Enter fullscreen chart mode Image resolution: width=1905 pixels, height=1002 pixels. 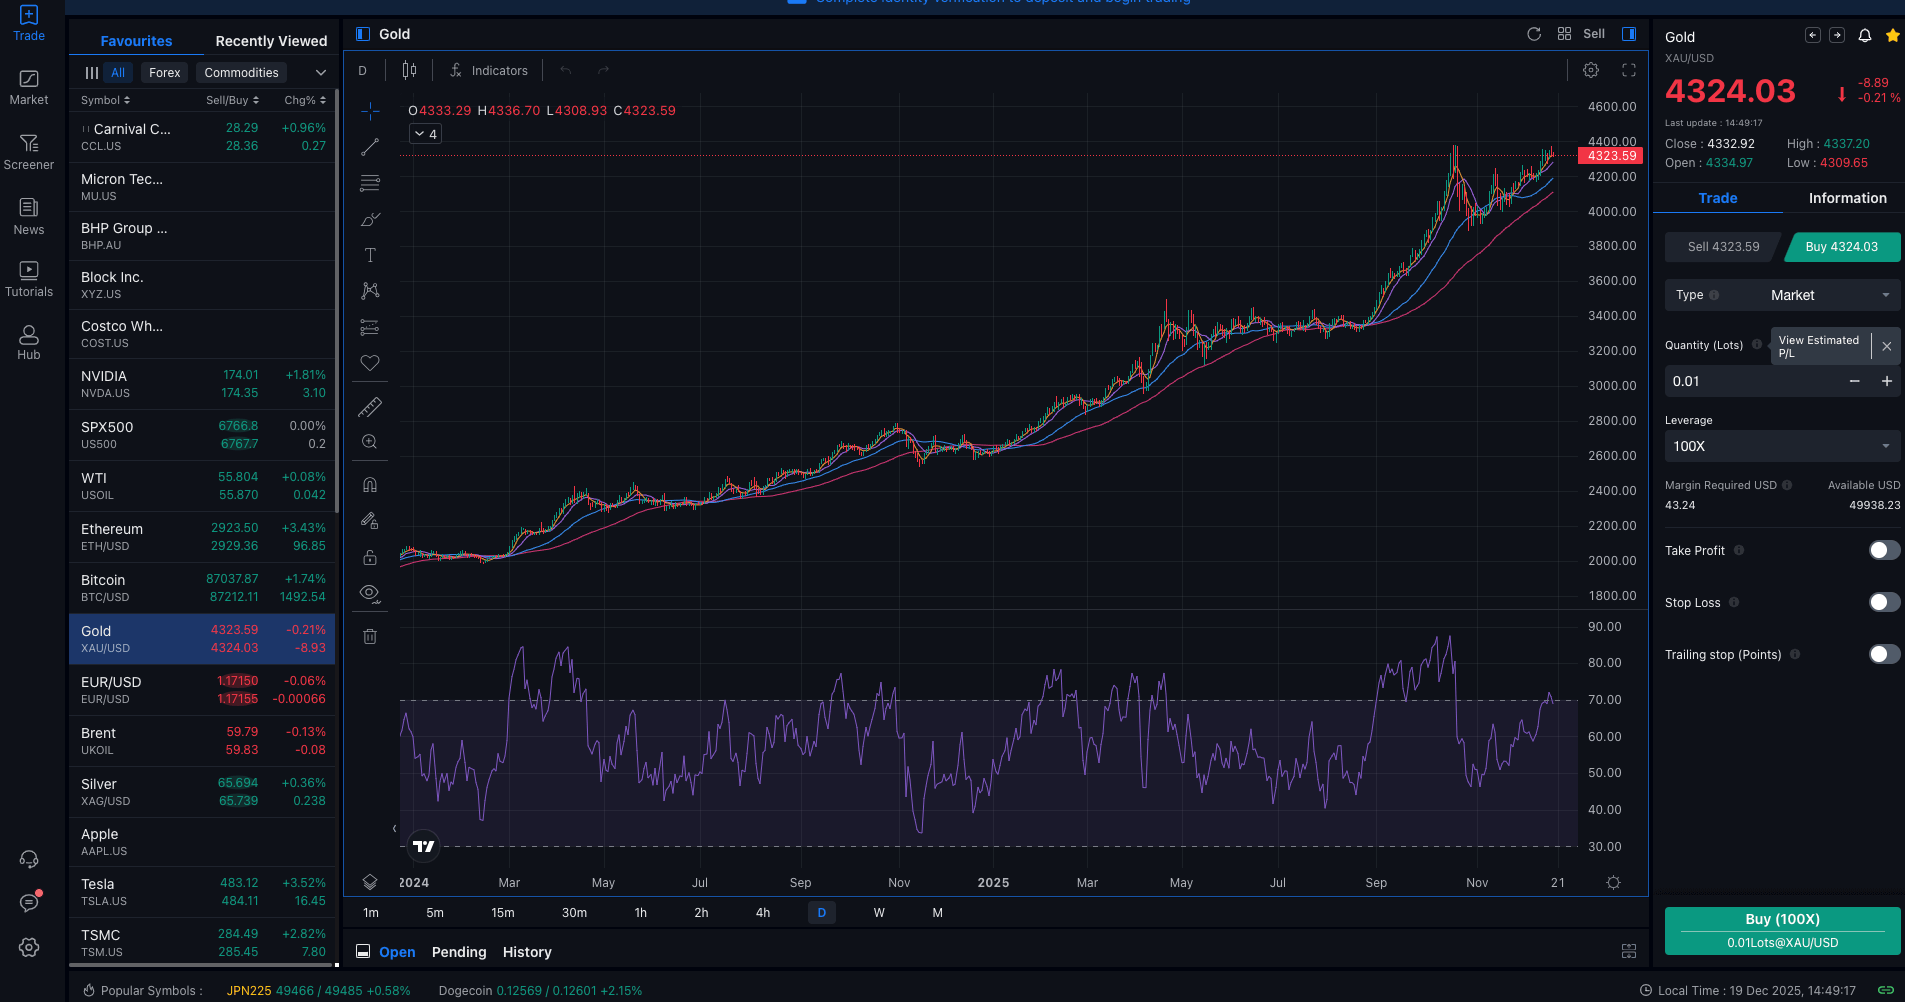pyautogui.click(x=1629, y=70)
